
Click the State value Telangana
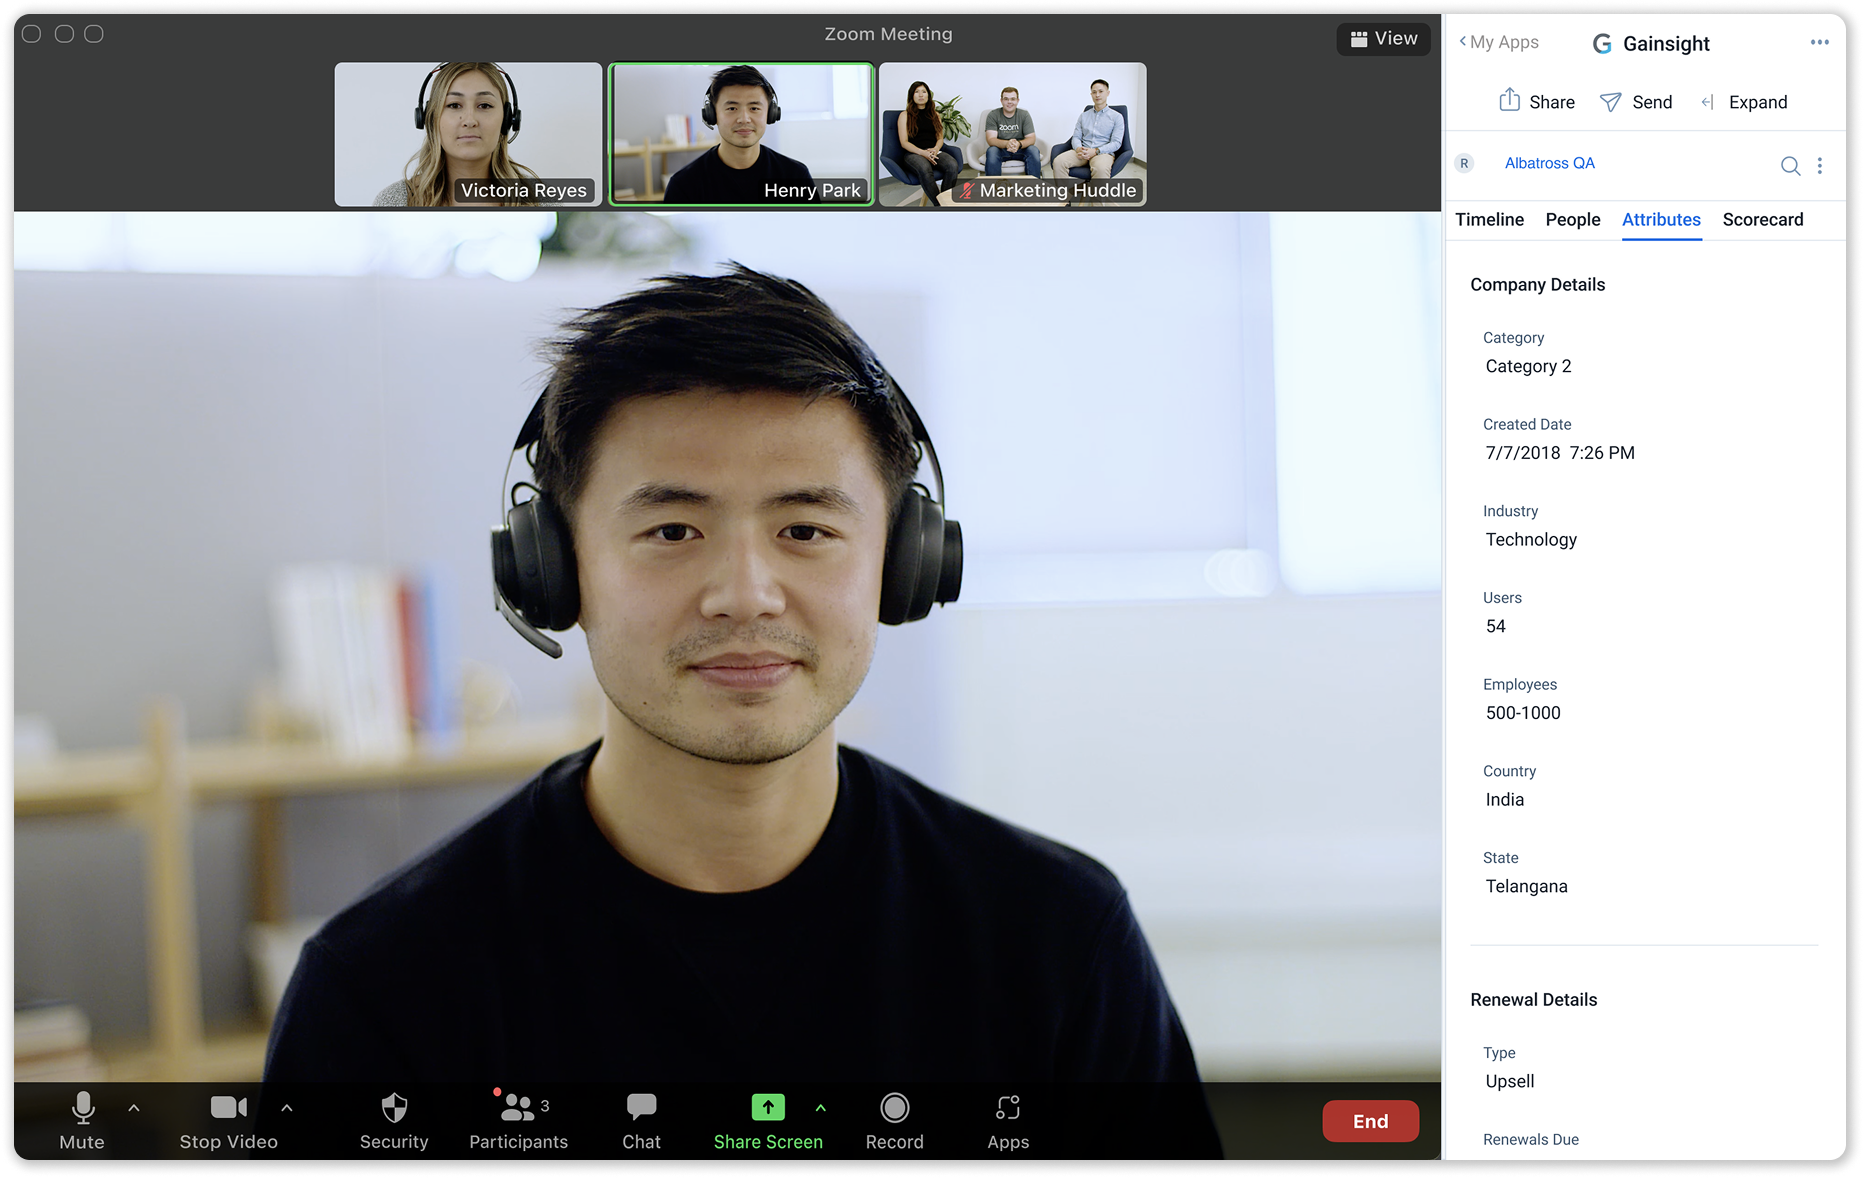pyautogui.click(x=1526, y=886)
